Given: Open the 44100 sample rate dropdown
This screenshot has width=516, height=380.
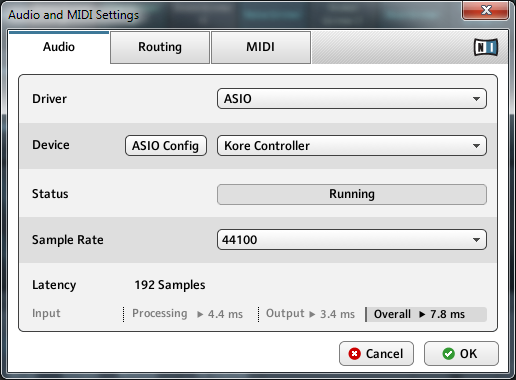Looking at the screenshot, I should click(x=352, y=240).
